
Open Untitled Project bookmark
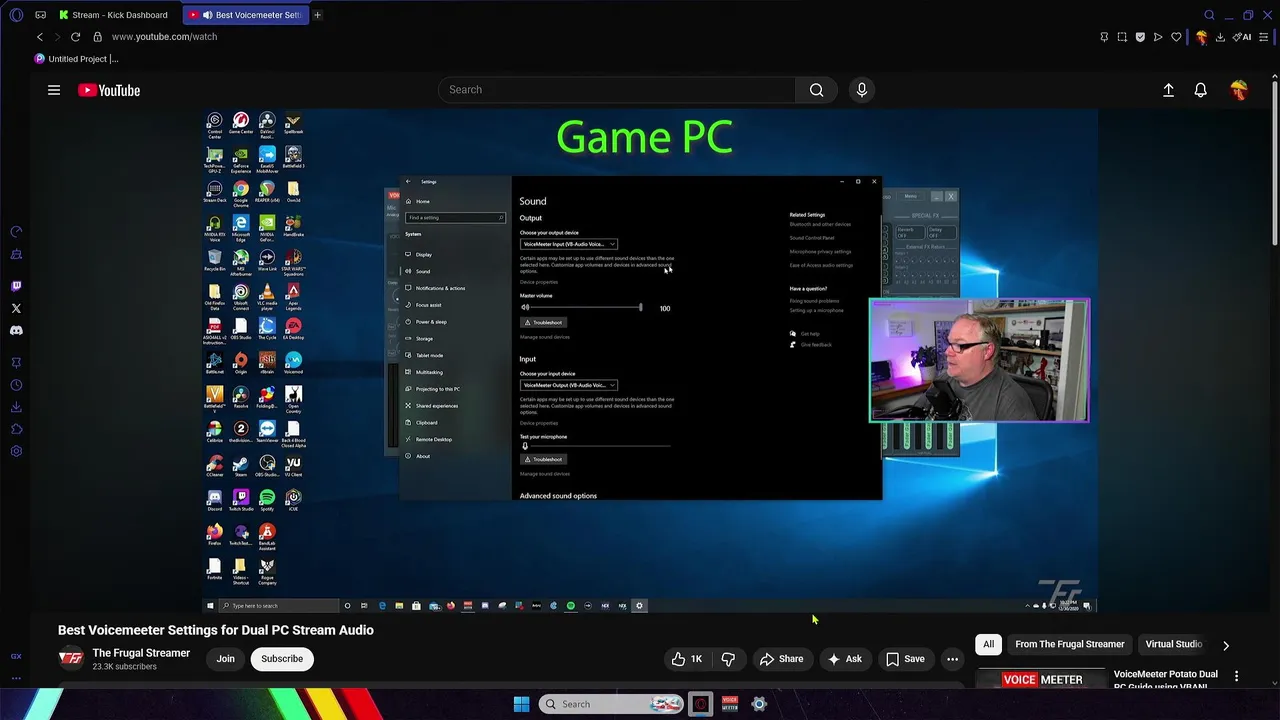(x=76, y=59)
